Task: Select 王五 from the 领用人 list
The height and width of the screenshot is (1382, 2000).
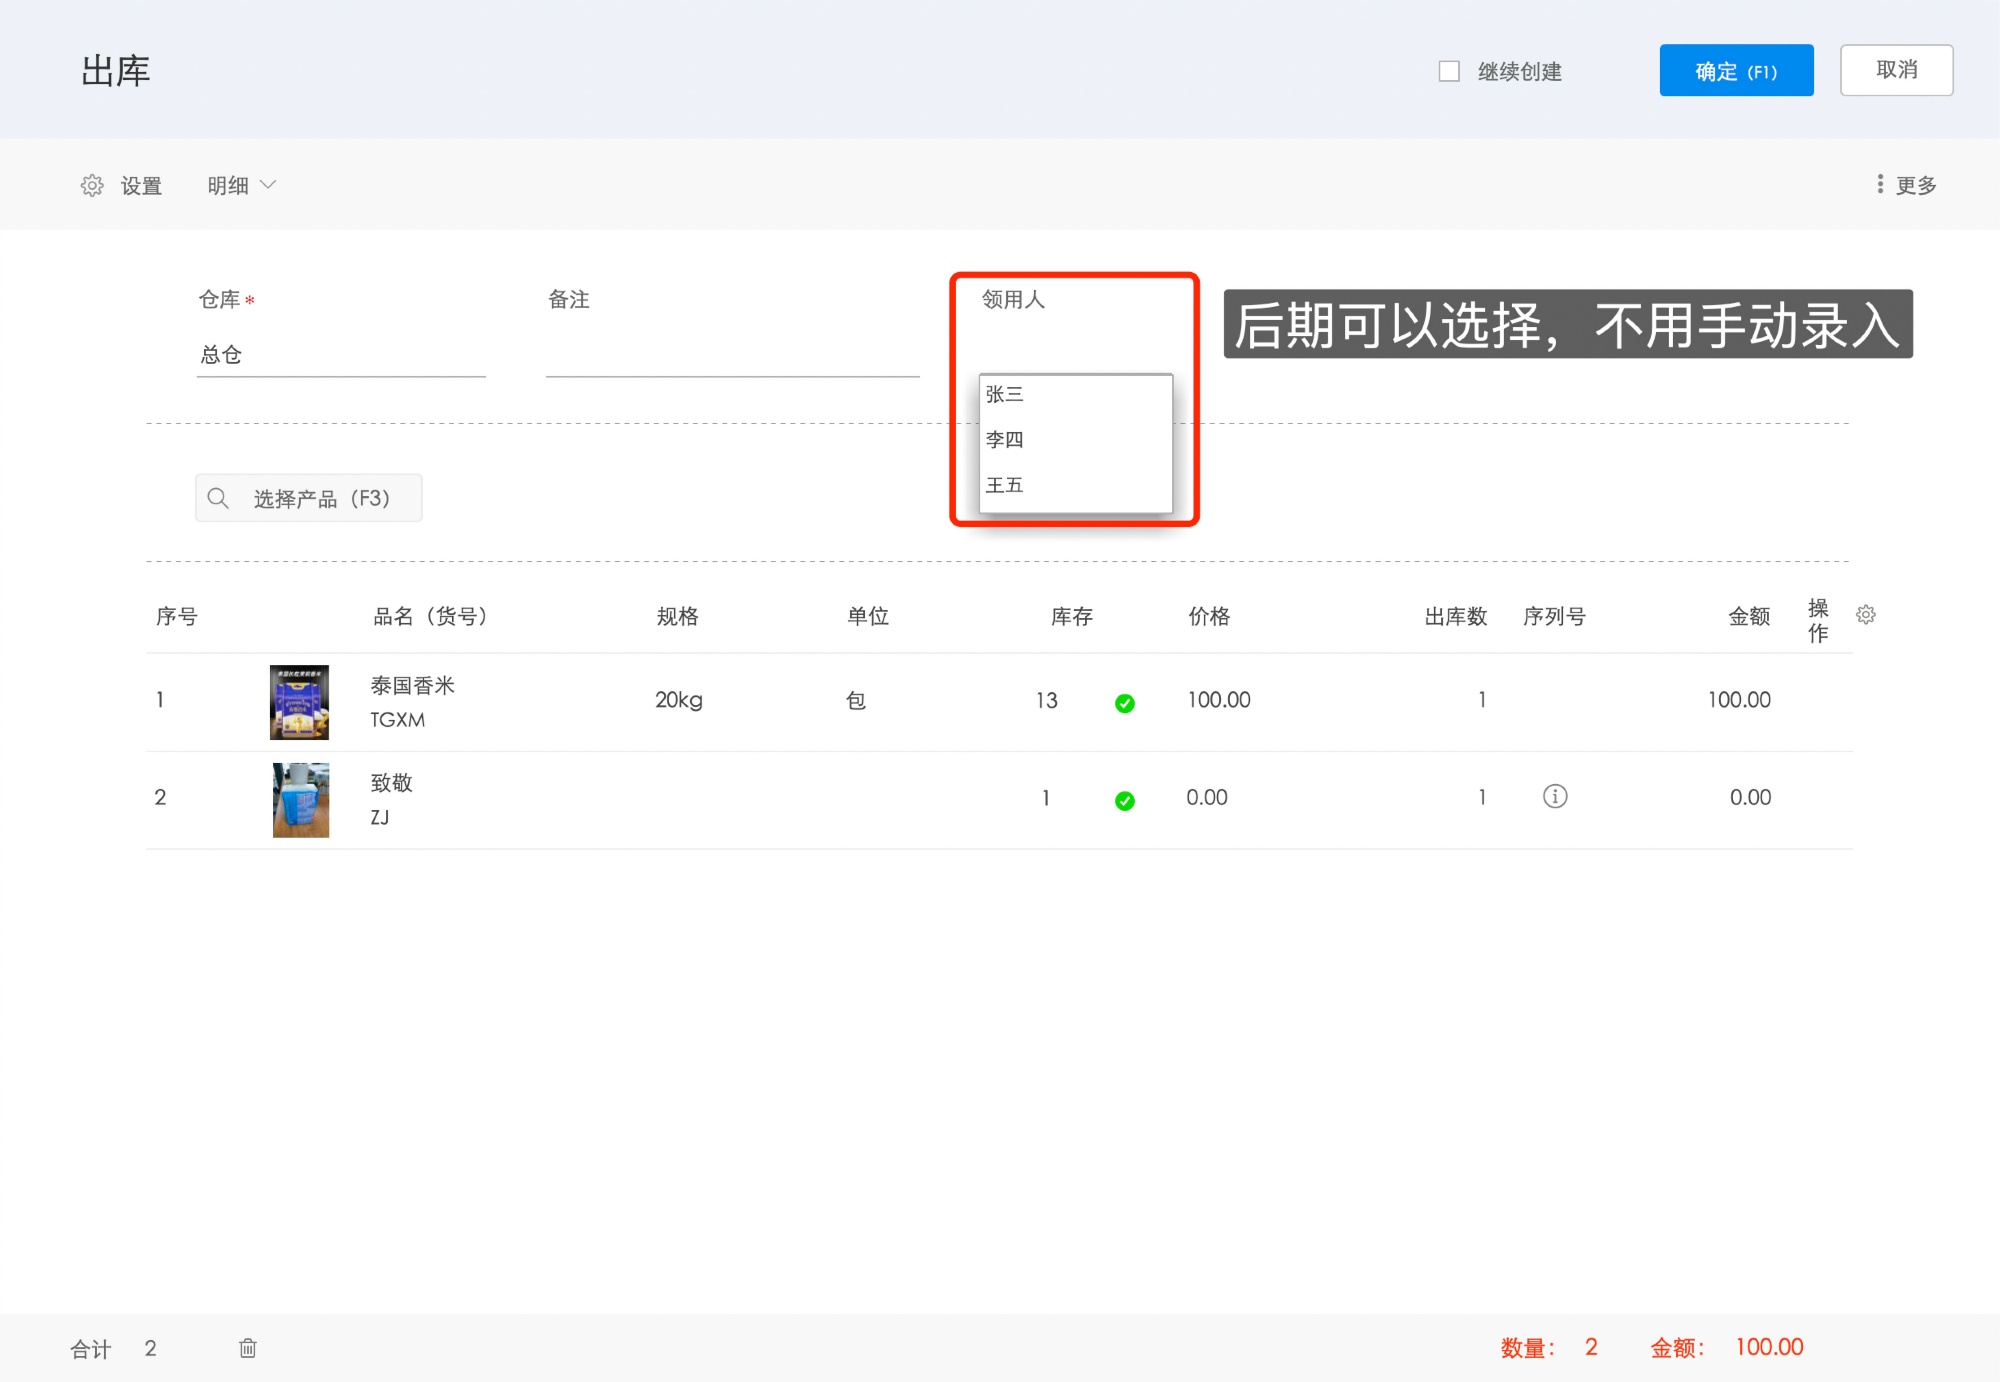Action: click(1075, 485)
